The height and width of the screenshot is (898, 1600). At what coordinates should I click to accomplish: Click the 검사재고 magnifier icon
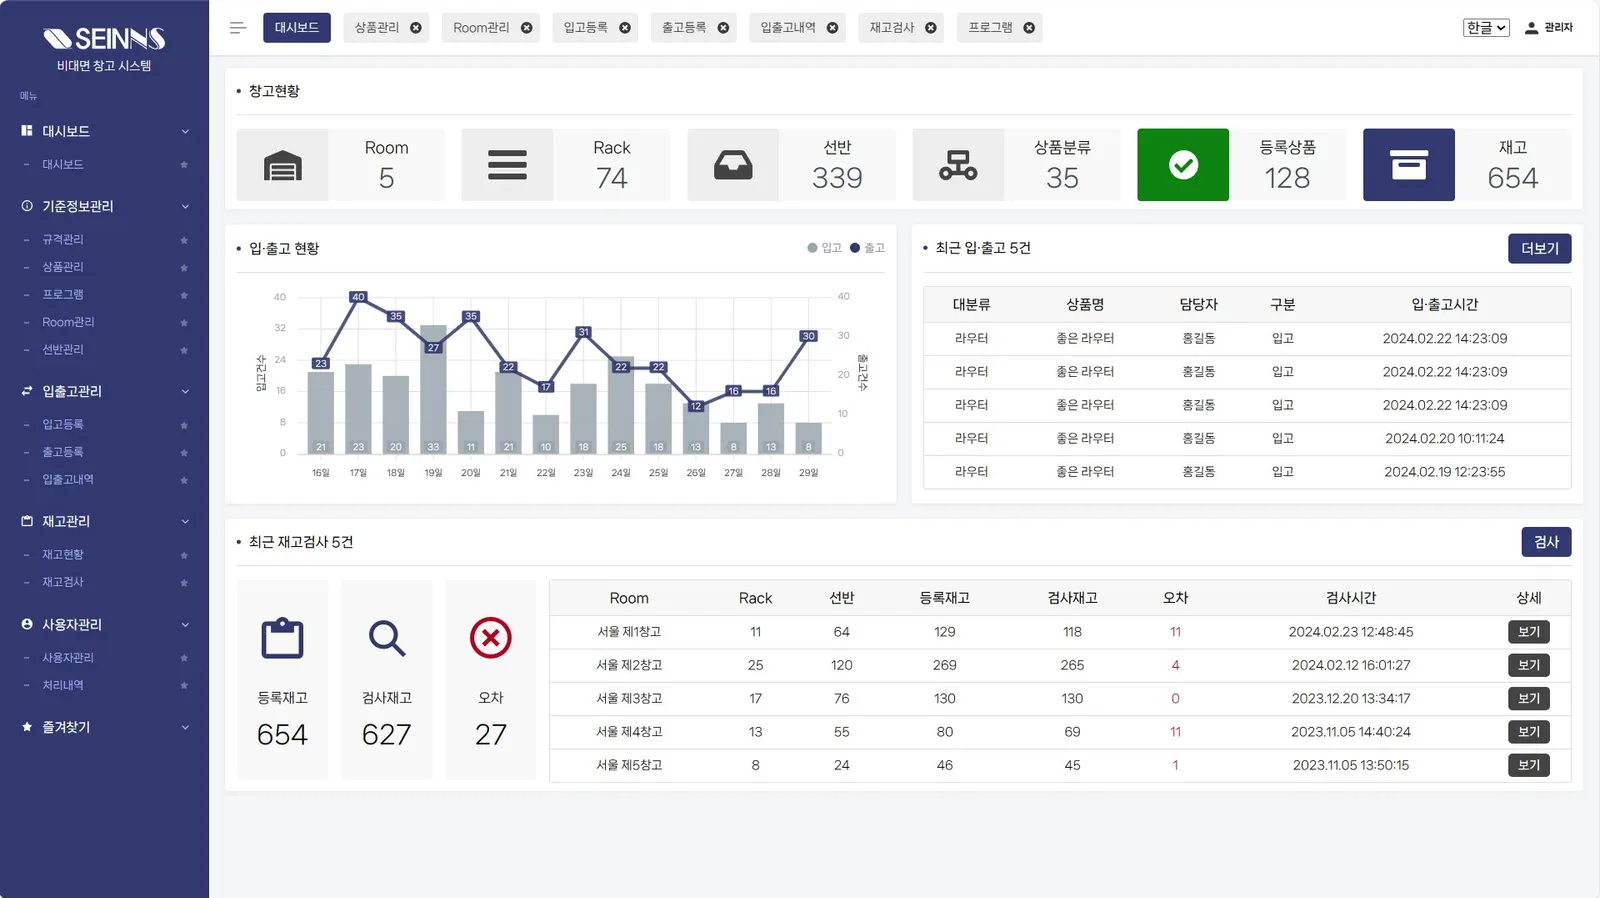coord(387,638)
